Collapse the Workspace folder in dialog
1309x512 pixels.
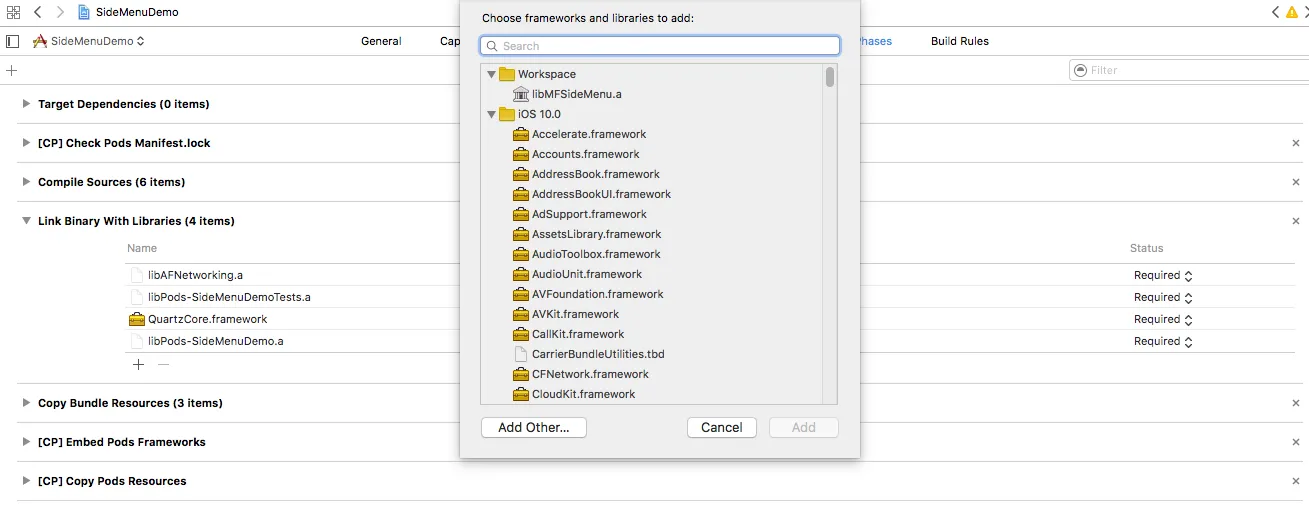pos(491,74)
